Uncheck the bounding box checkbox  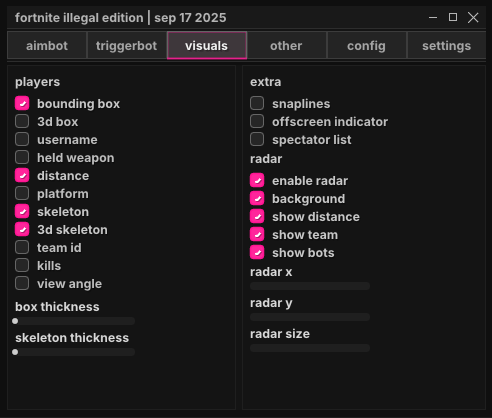tap(22, 103)
